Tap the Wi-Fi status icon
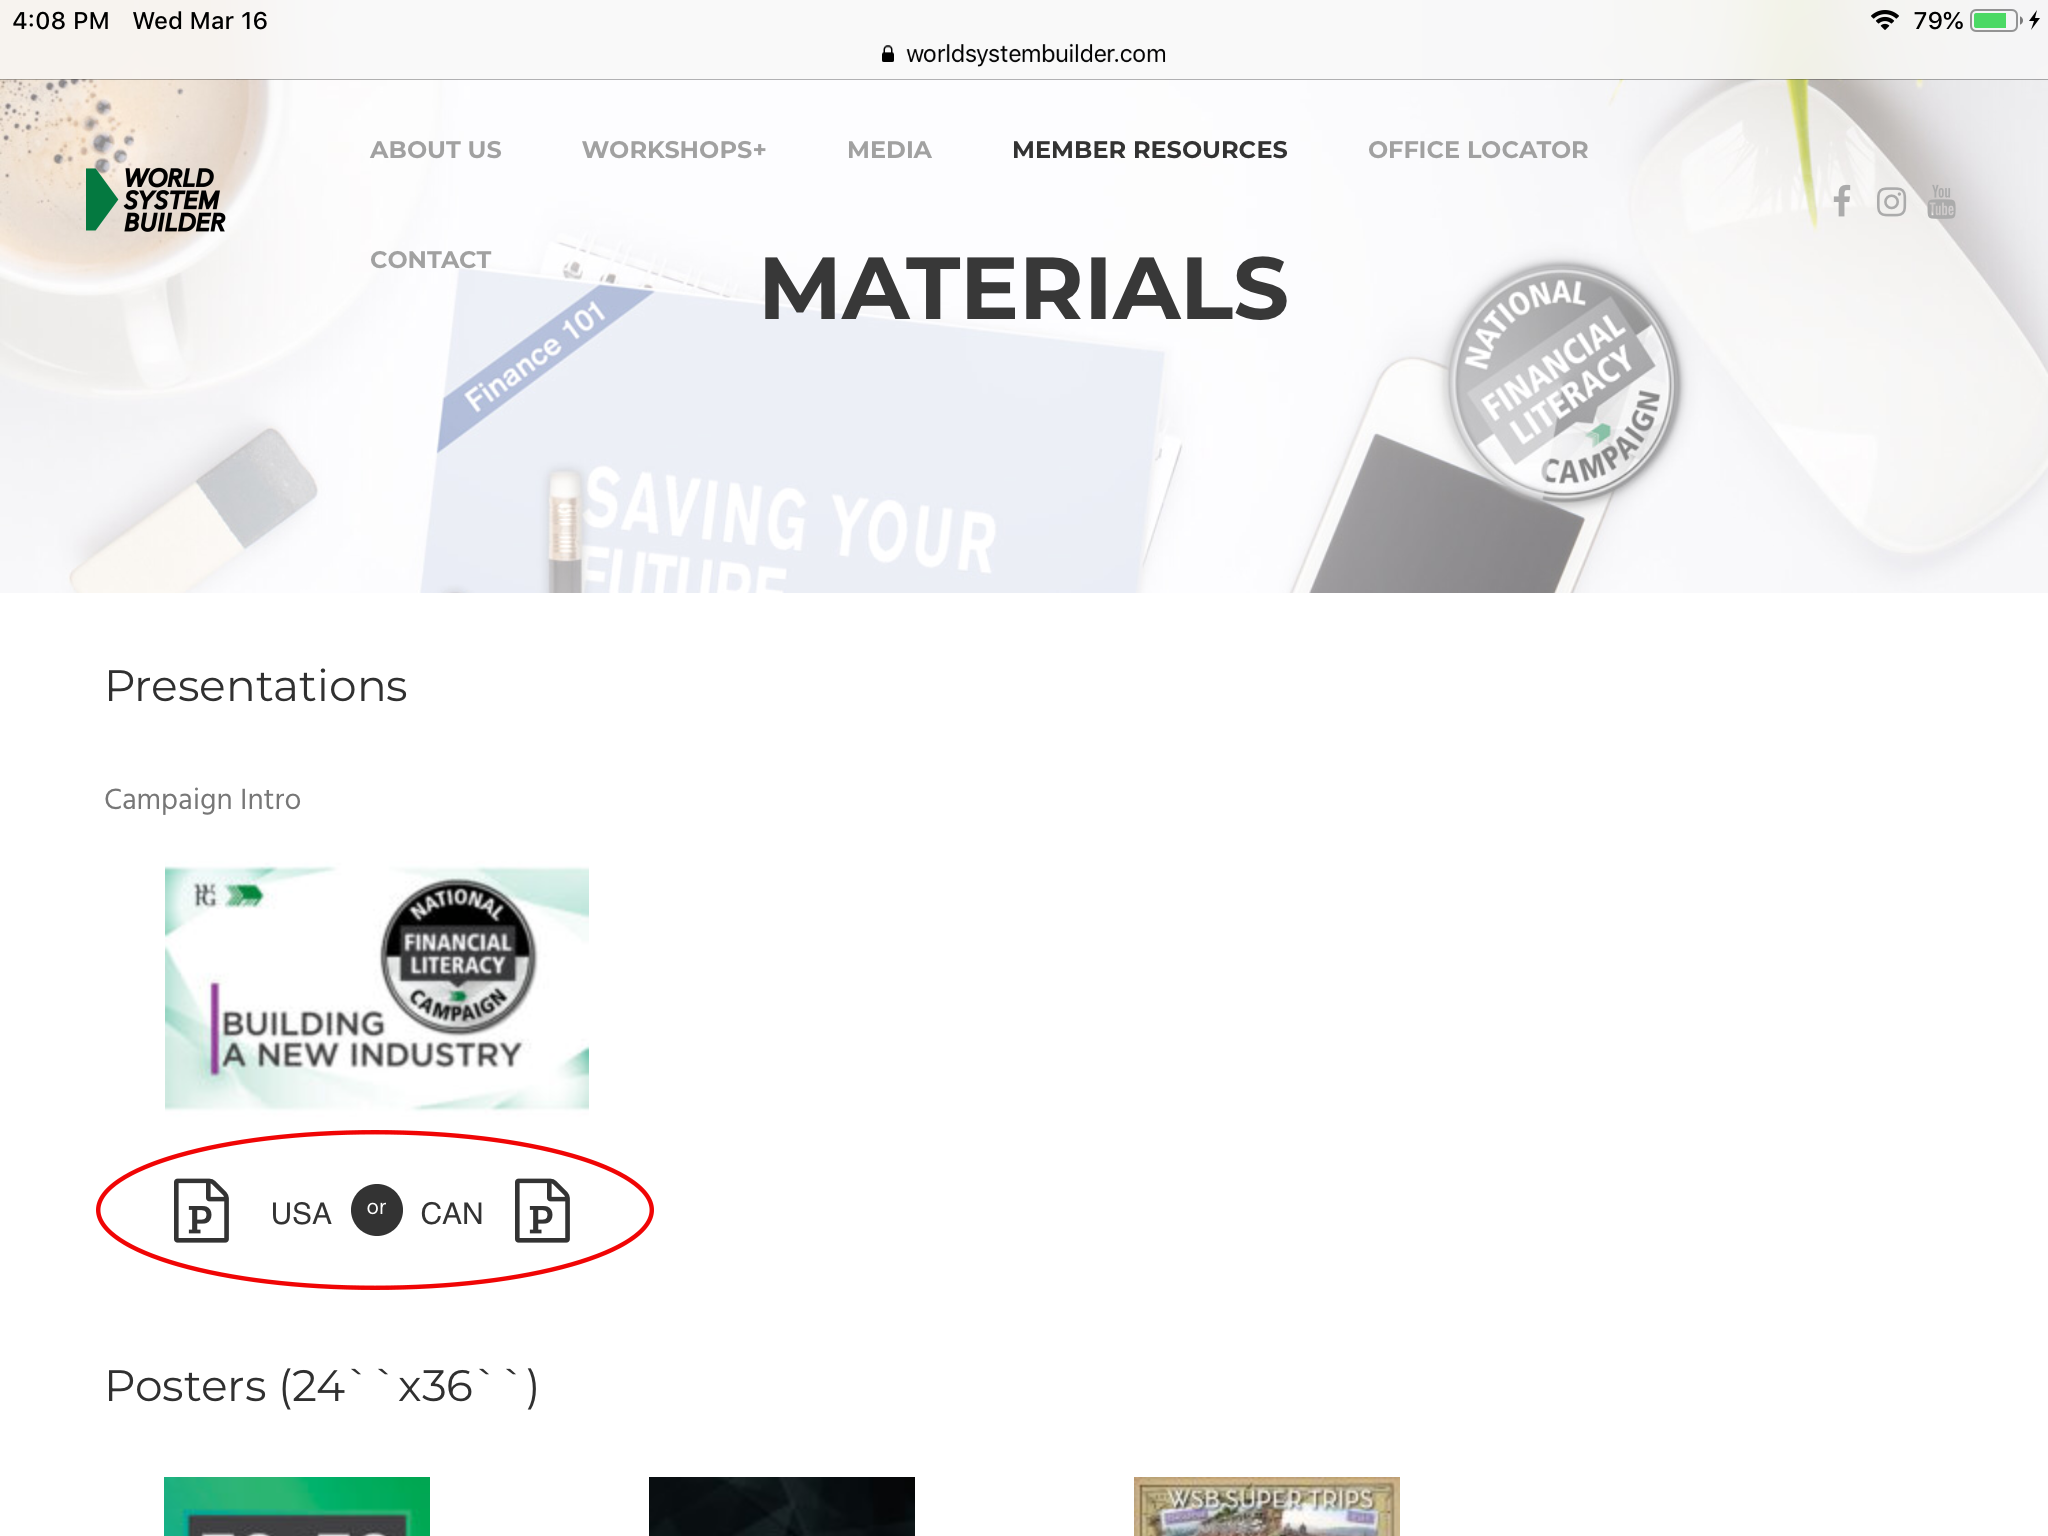 click(x=1884, y=20)
